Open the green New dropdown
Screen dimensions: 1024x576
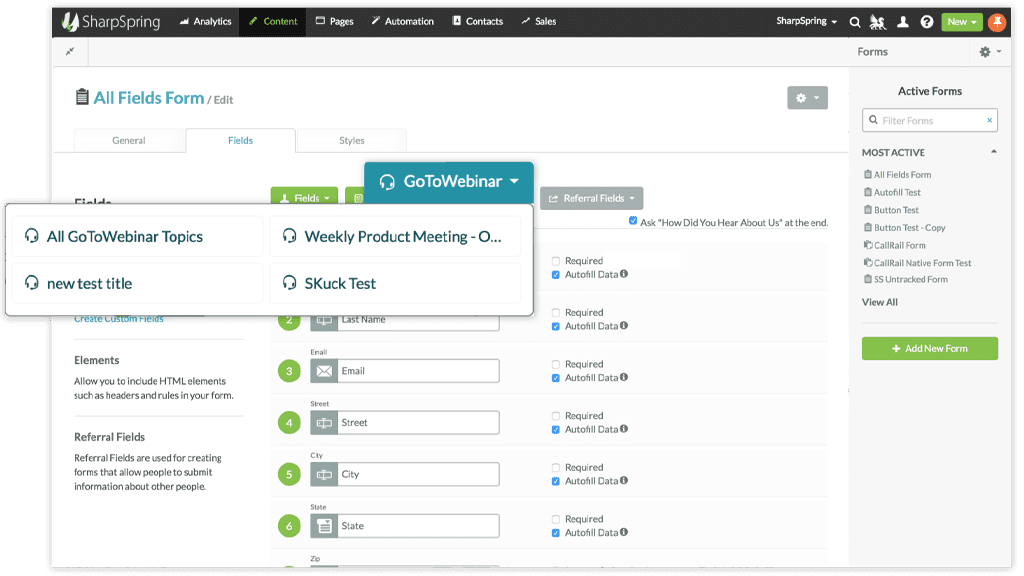961,22
